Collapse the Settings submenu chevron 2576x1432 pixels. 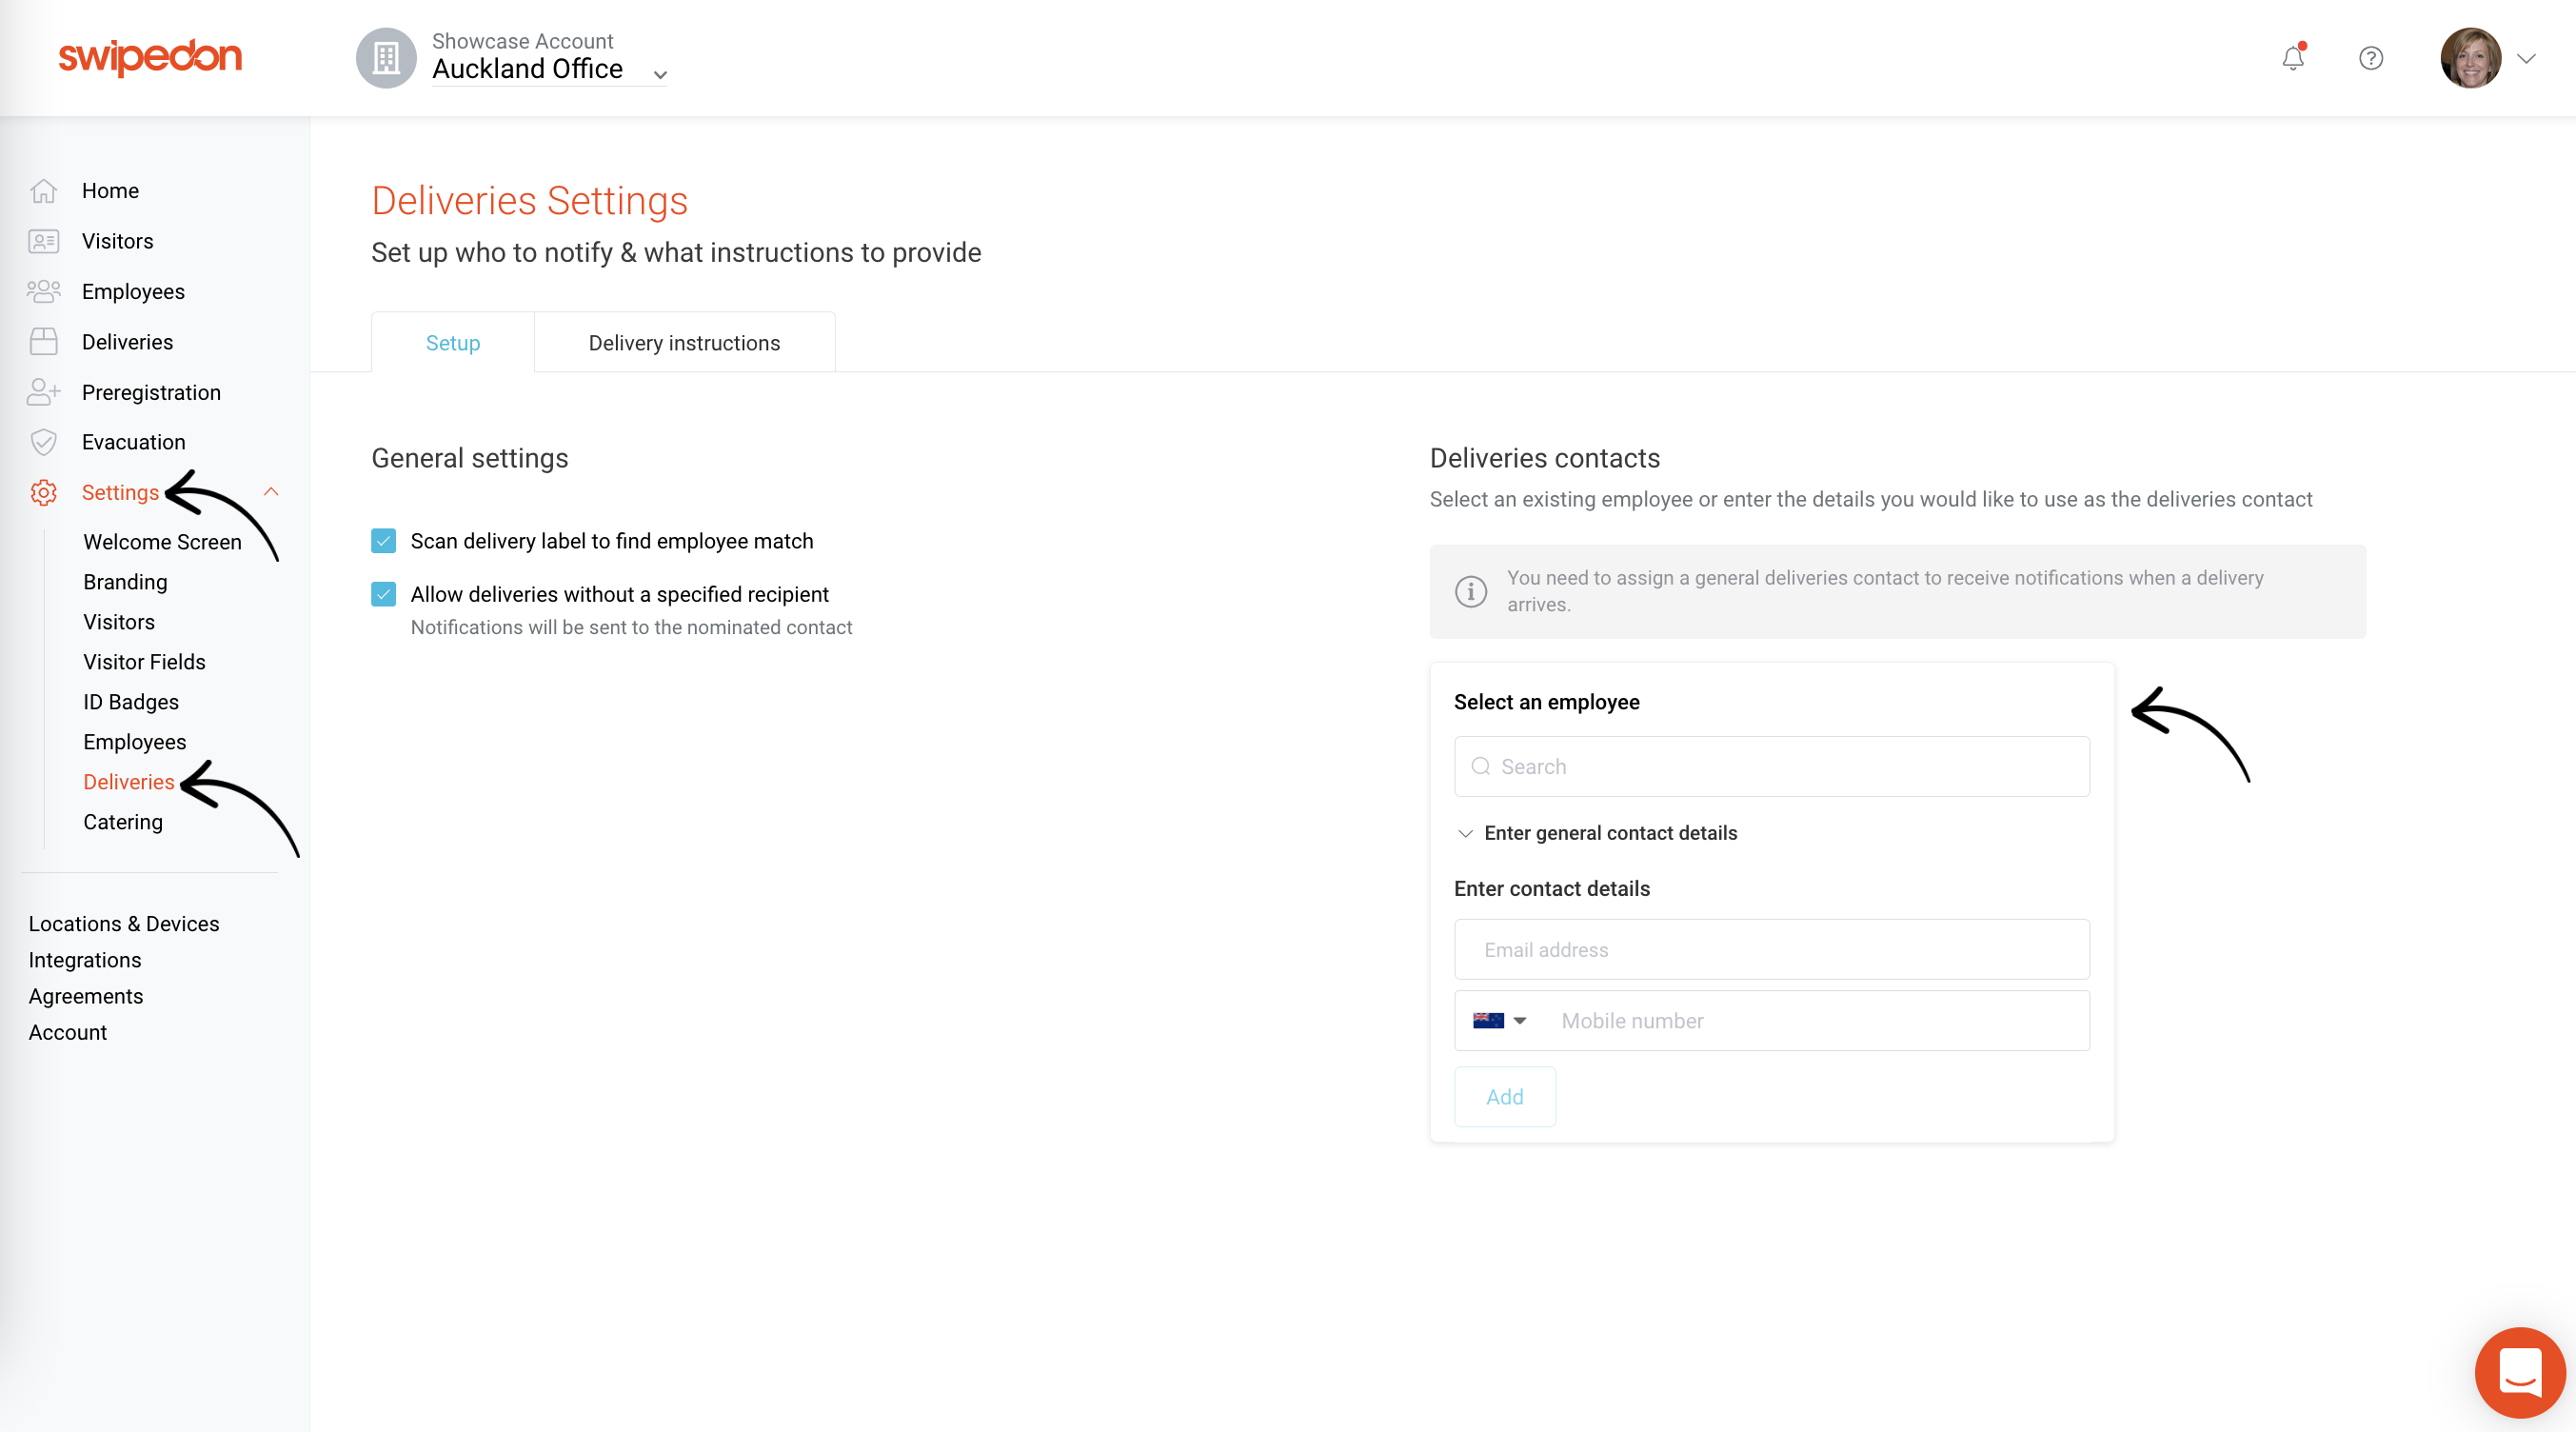pyautogui.click(x=271, y=491)
